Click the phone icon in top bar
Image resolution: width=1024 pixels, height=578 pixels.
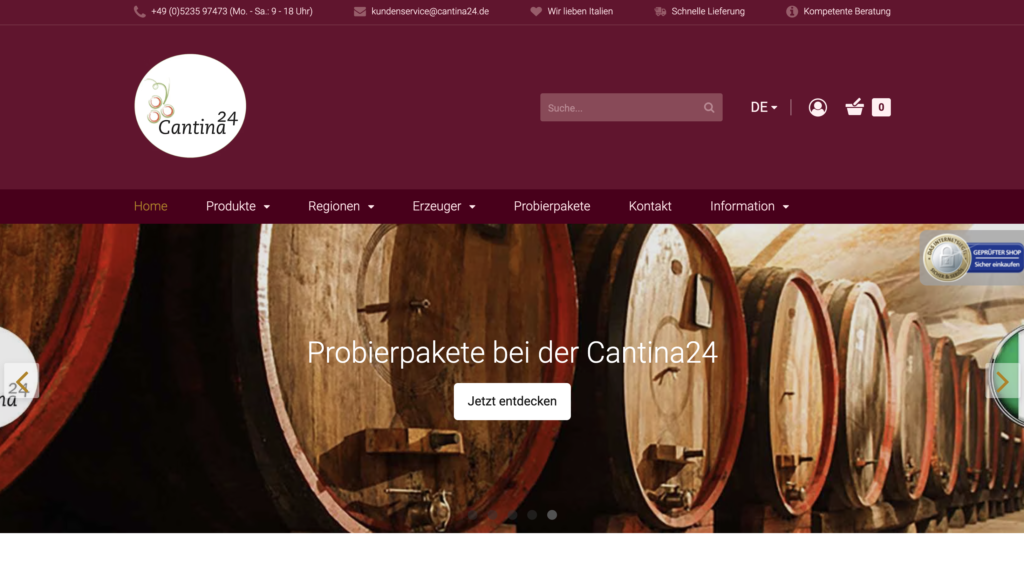139,11
